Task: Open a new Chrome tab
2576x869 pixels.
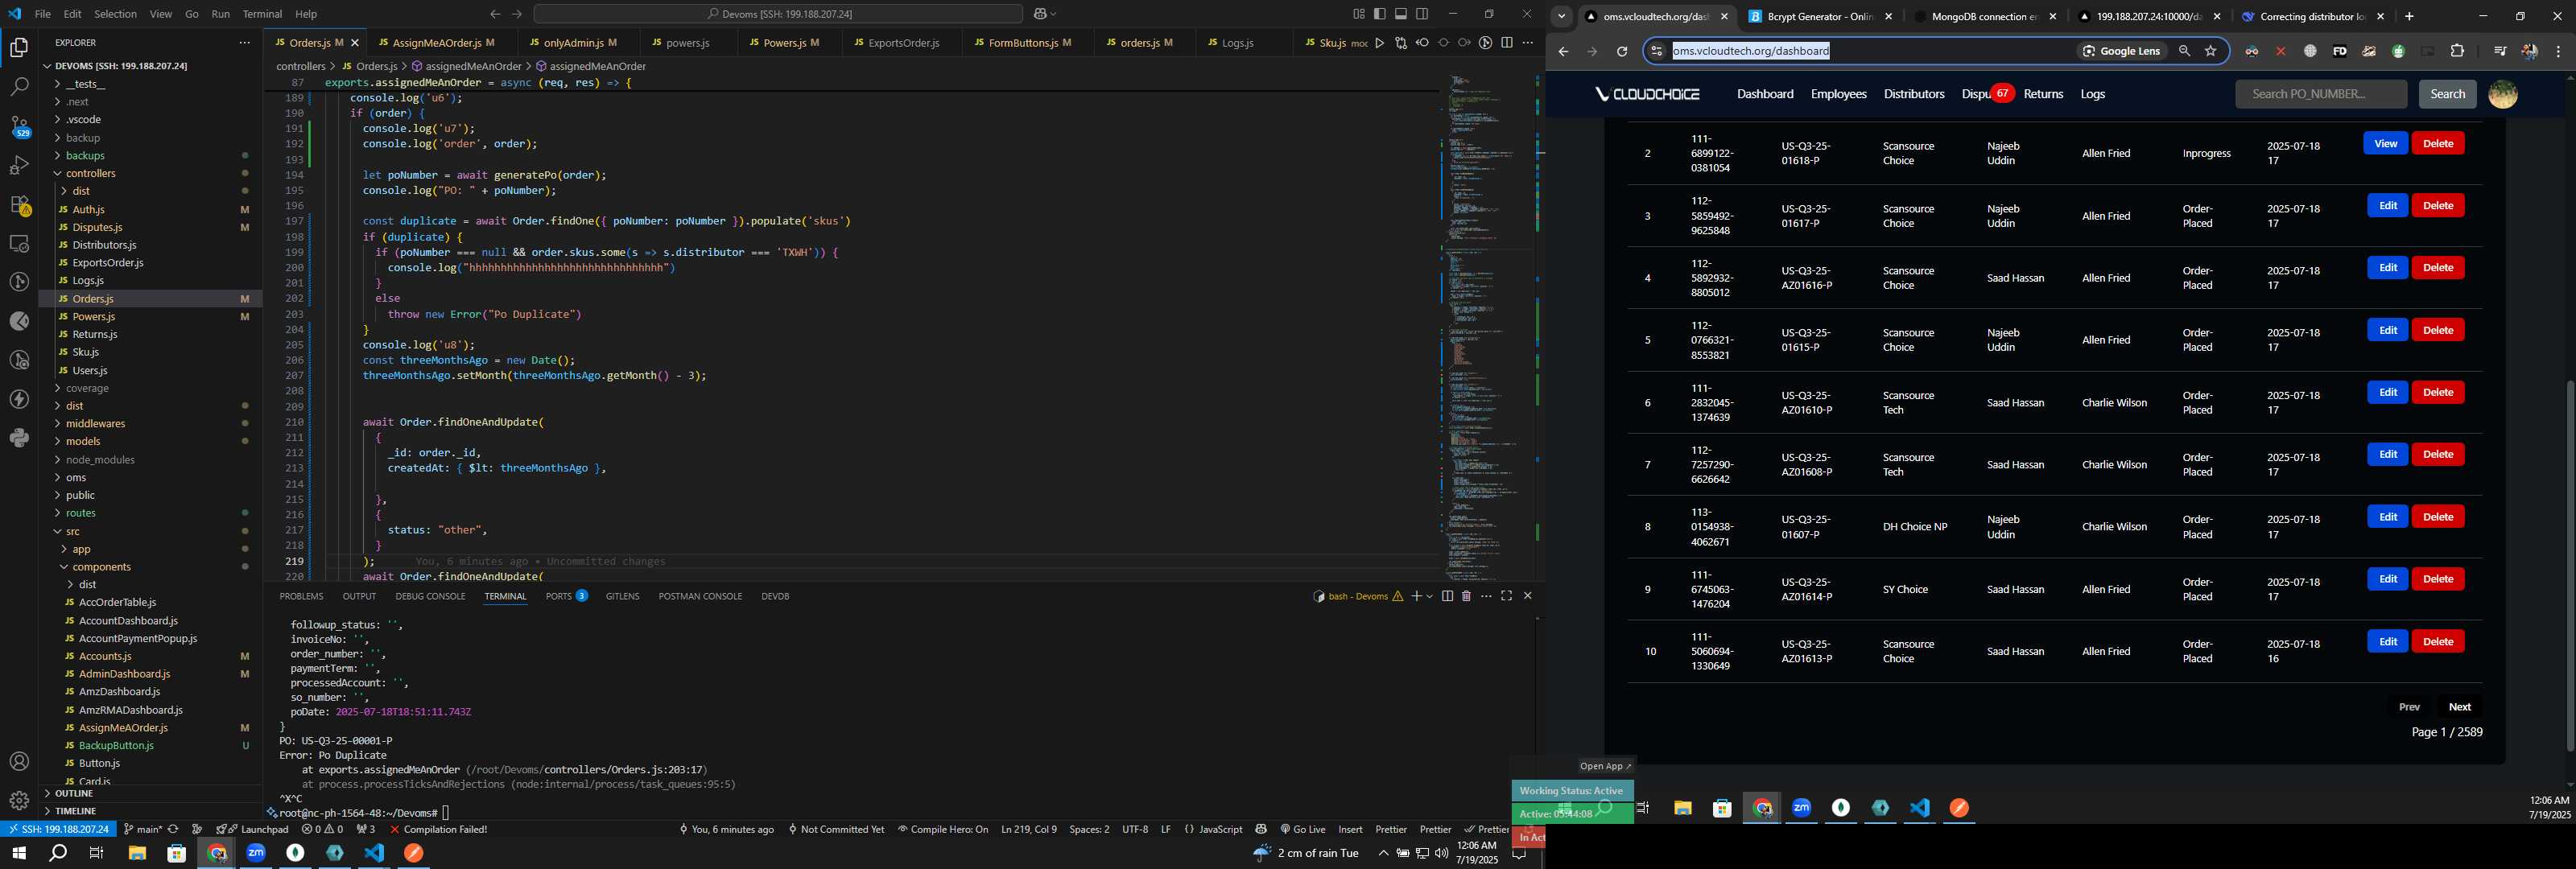Action: [2409, 16]
